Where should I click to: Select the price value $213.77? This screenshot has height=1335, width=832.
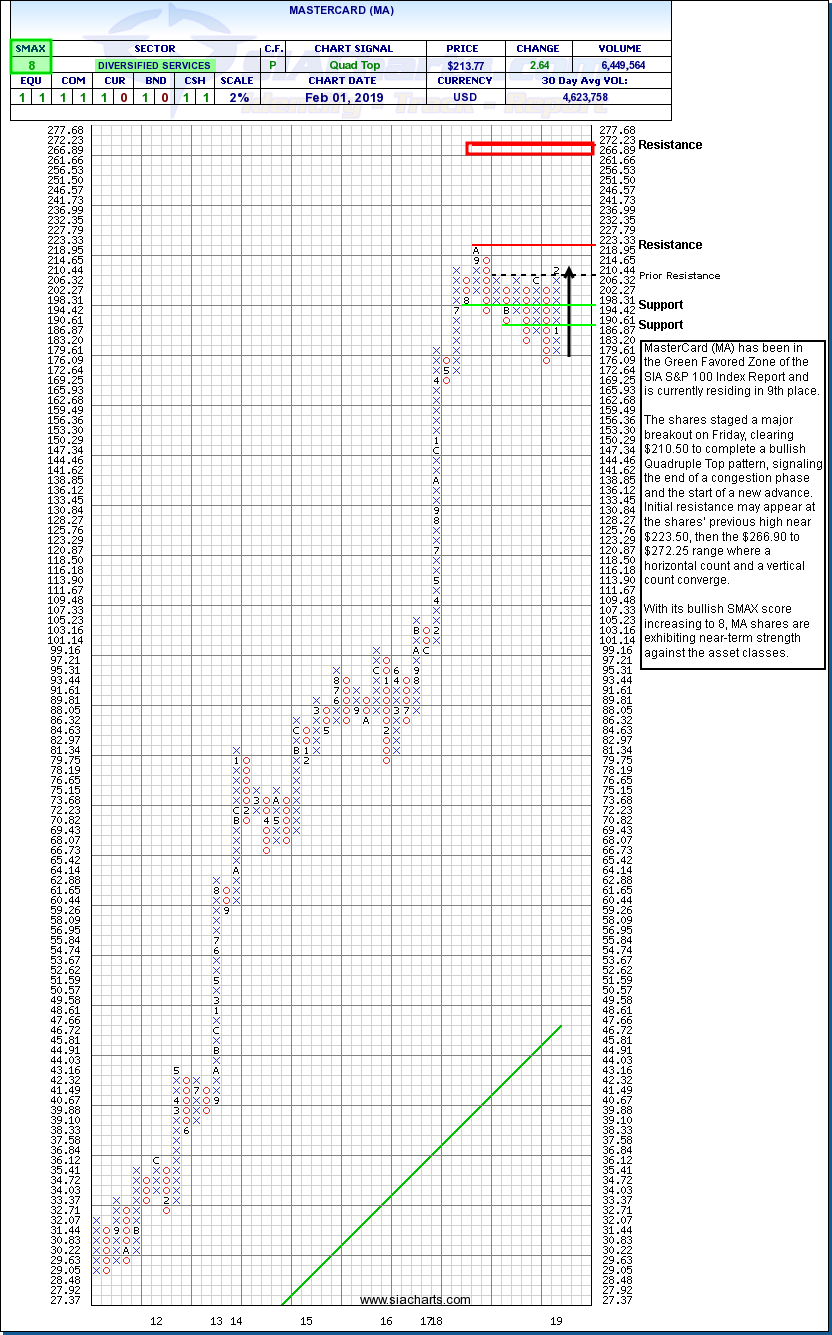tap(464, 65)
